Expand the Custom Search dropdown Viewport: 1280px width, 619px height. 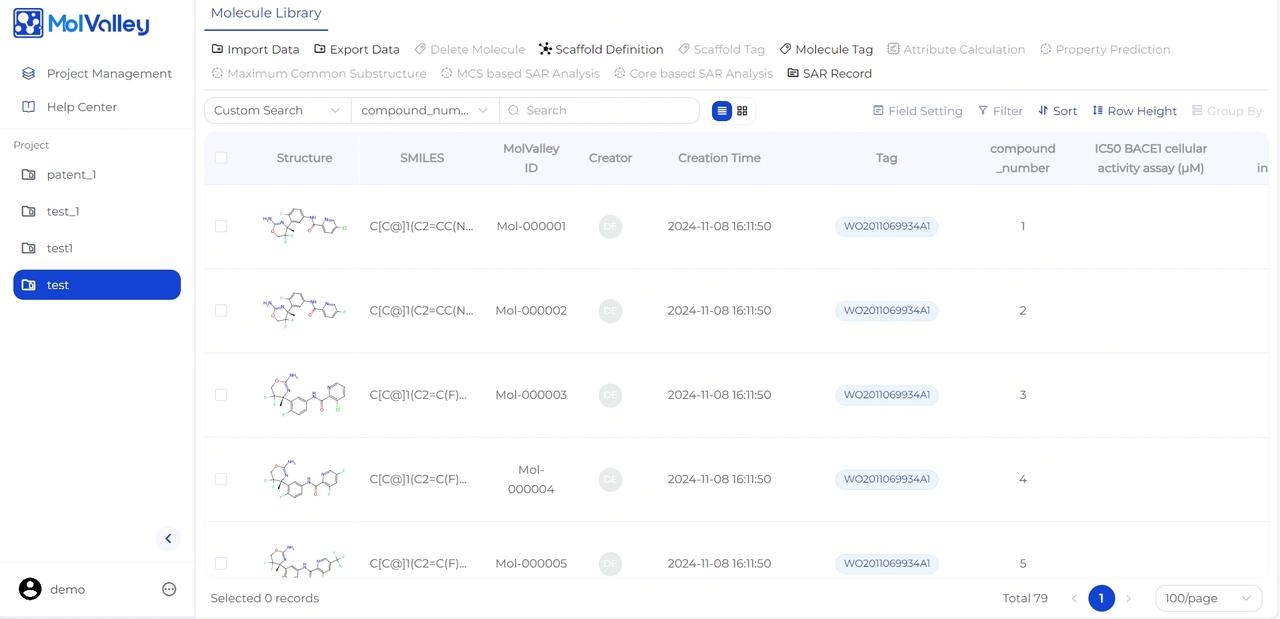277,111
